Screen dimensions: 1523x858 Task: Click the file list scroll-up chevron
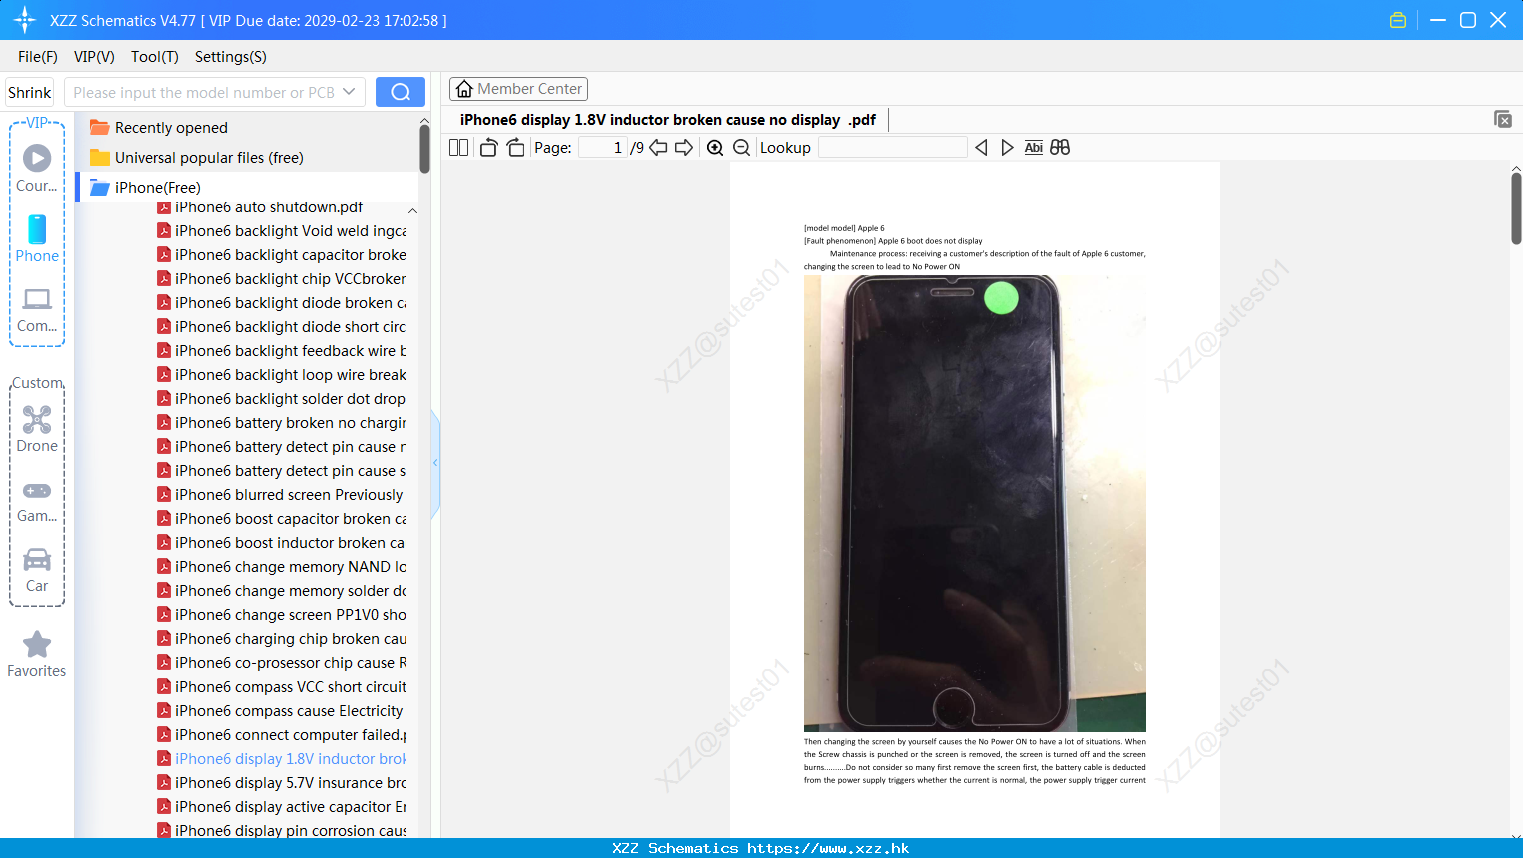tap(412, 210)
